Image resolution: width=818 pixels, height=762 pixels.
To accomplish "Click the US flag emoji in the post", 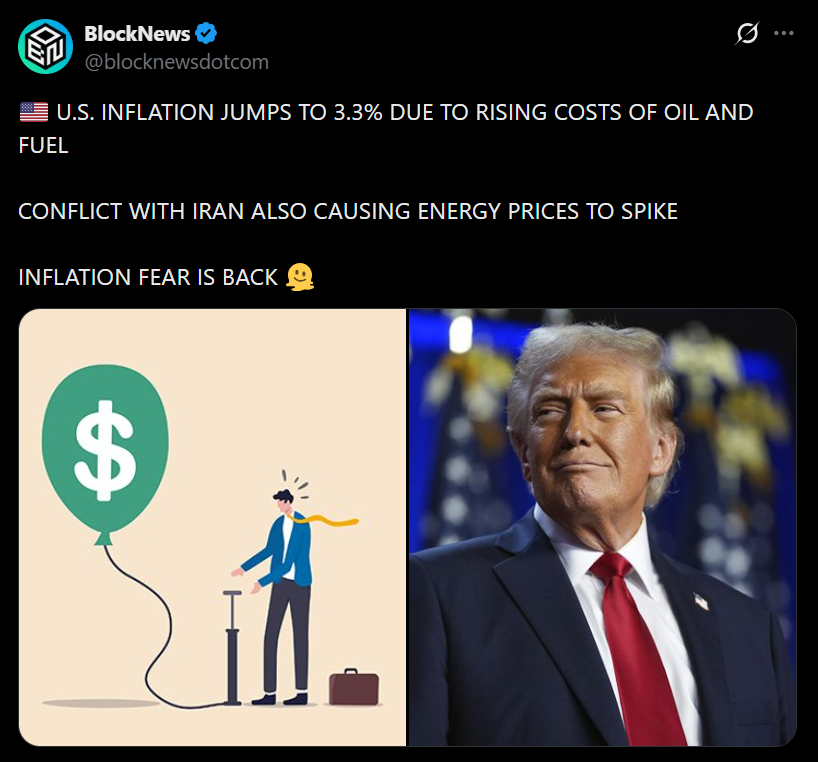I will tap(34, 112).
